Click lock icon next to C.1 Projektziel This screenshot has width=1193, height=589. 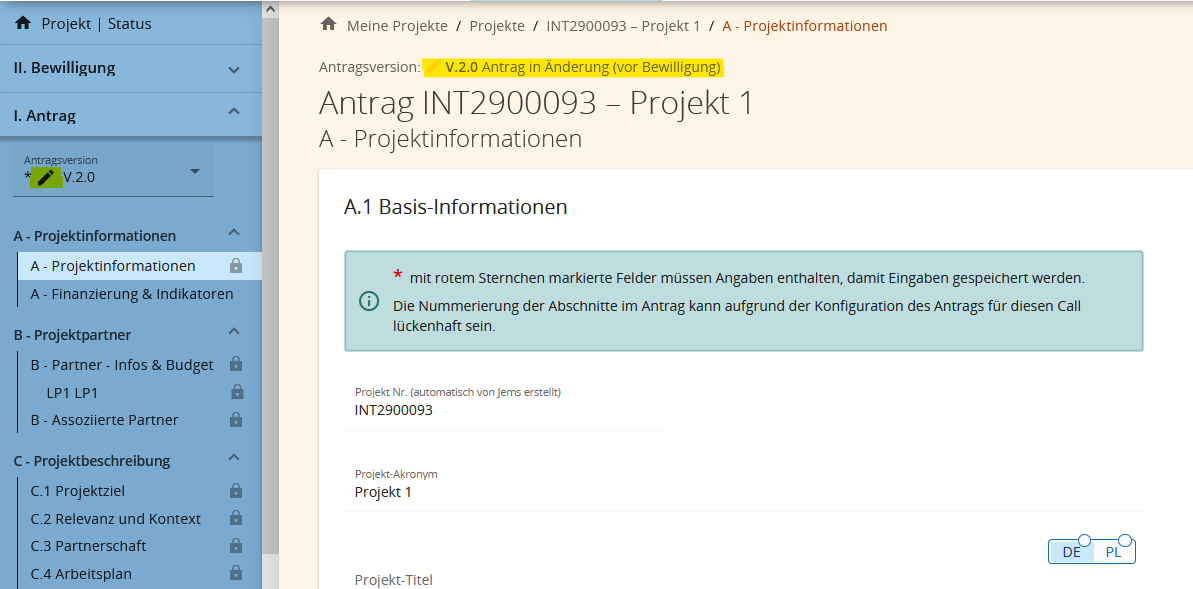[x=236, y=491]
